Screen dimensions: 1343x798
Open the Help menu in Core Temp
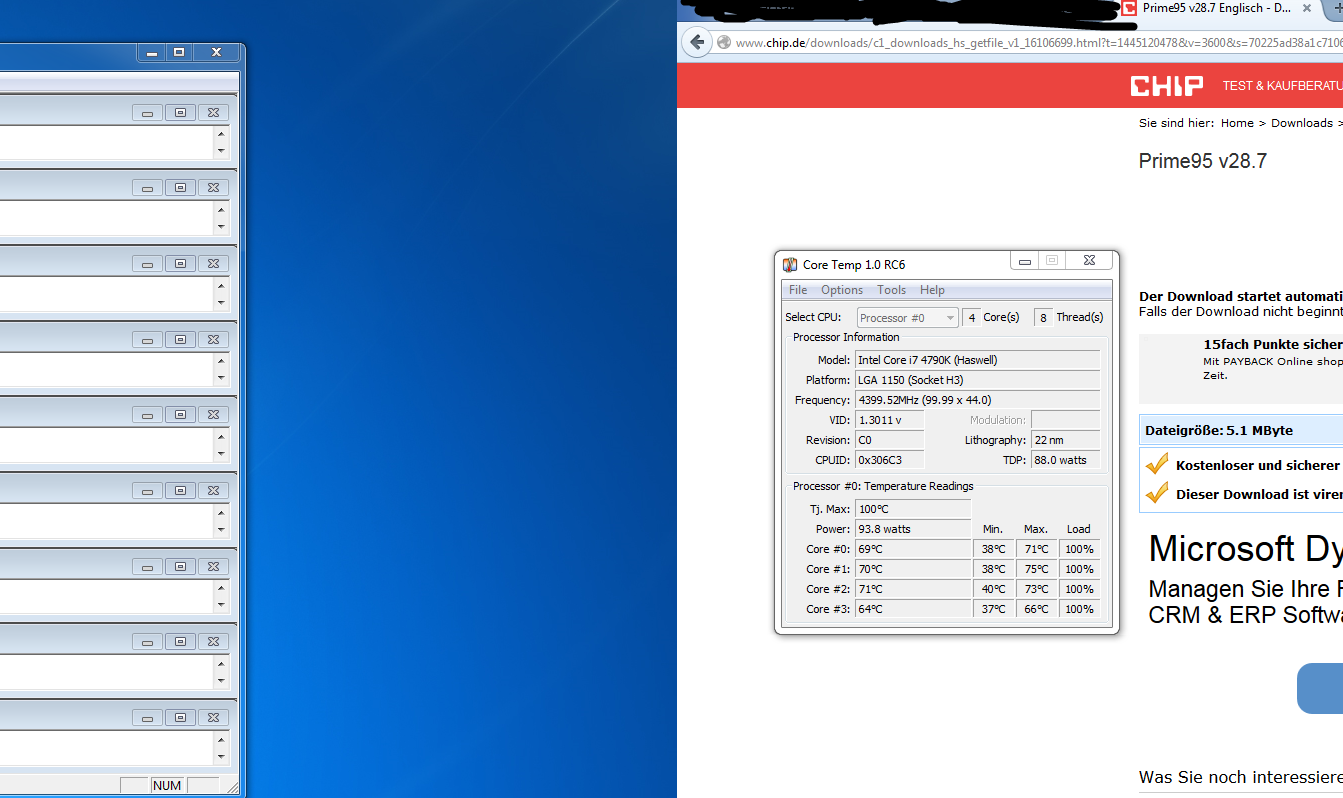click(932, 290)
